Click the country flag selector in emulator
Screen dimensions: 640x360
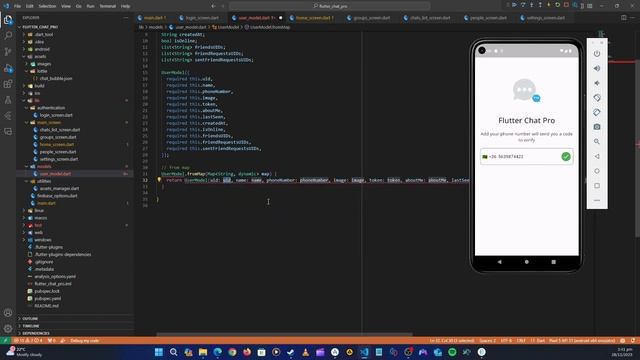(x=485, y=157)
